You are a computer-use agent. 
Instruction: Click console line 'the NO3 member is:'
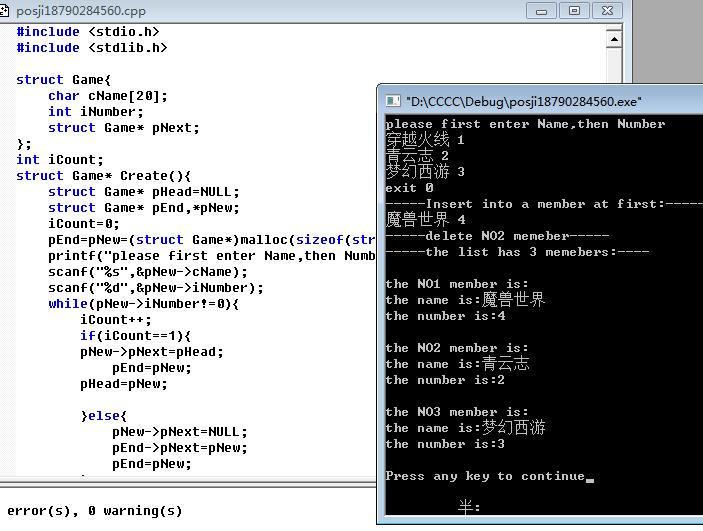click(x=457, y=412)
